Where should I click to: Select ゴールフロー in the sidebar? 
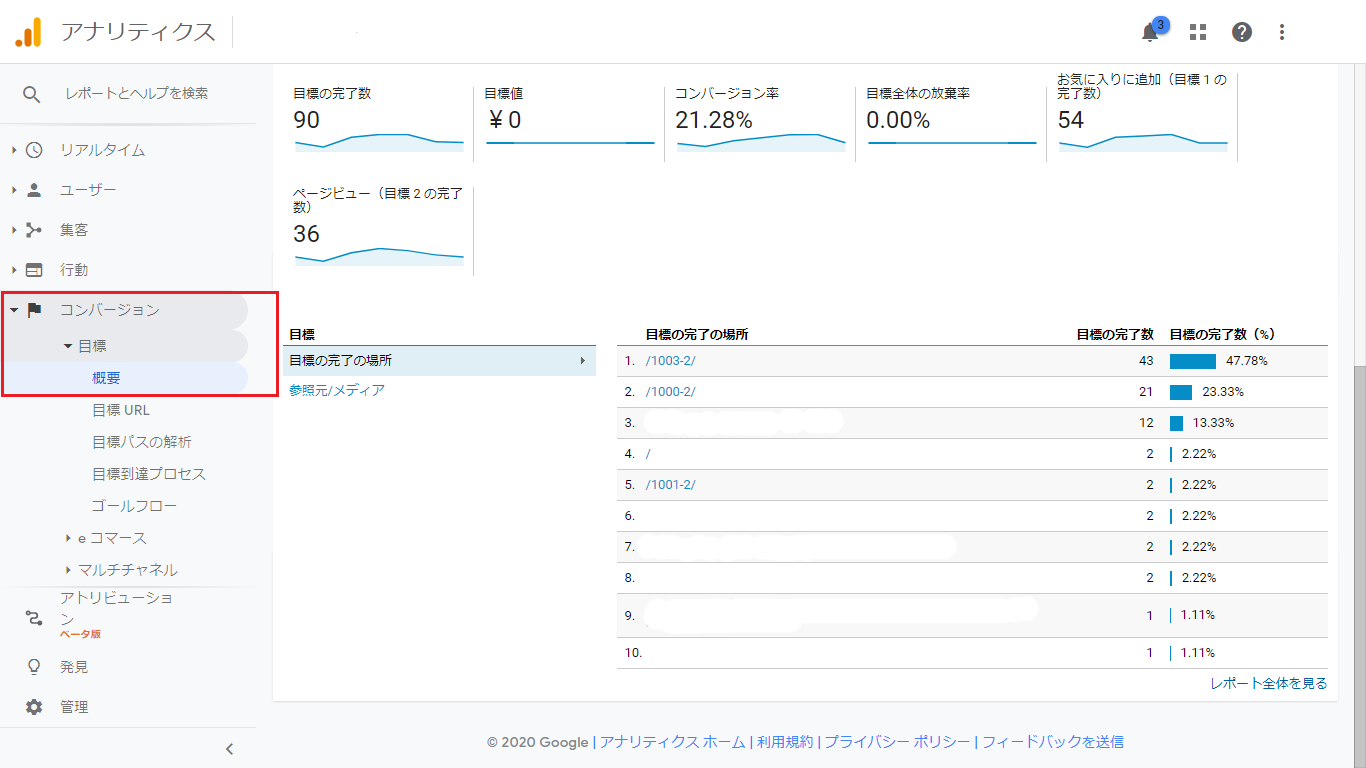click(x=134, y=506)
